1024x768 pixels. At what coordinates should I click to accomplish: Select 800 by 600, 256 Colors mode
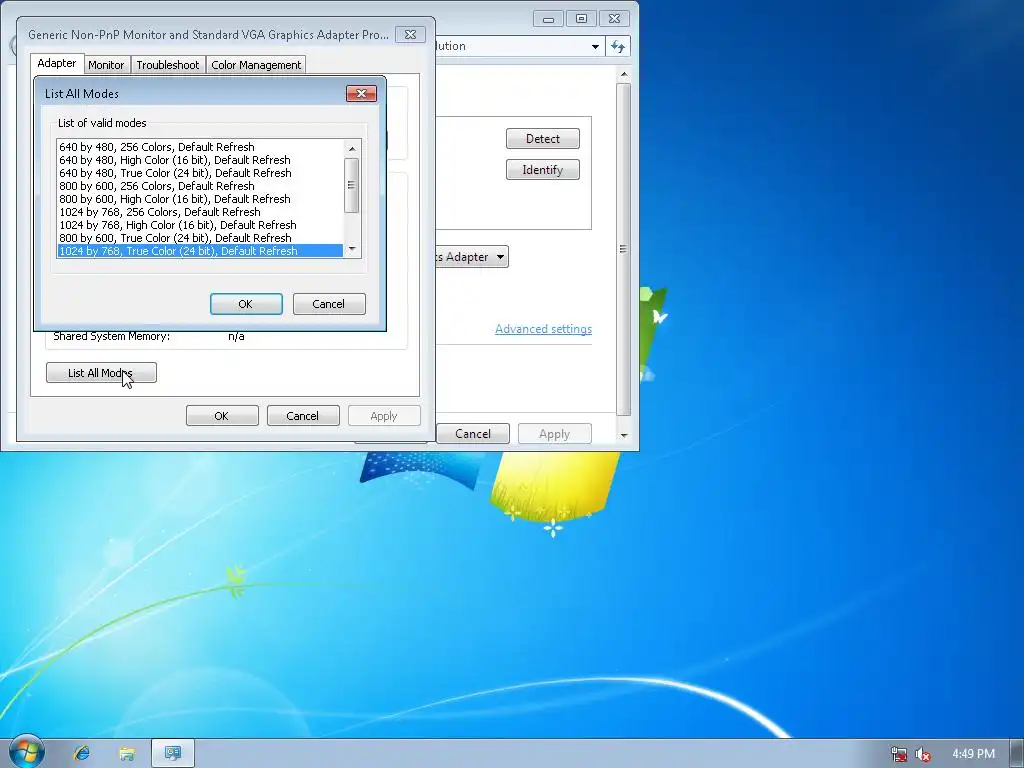(x=200, y=186)
